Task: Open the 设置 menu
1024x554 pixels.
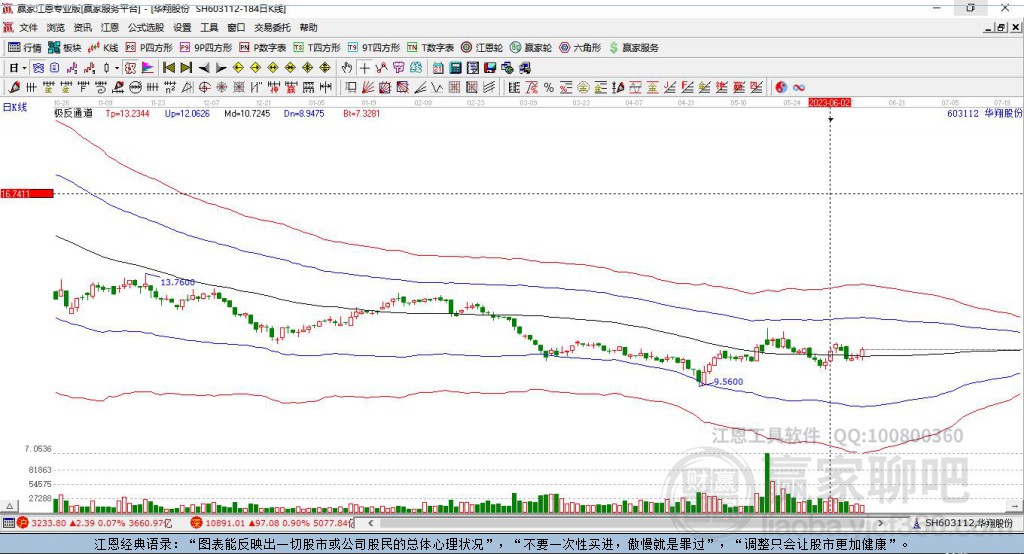Action: click(x=182, y=27)
